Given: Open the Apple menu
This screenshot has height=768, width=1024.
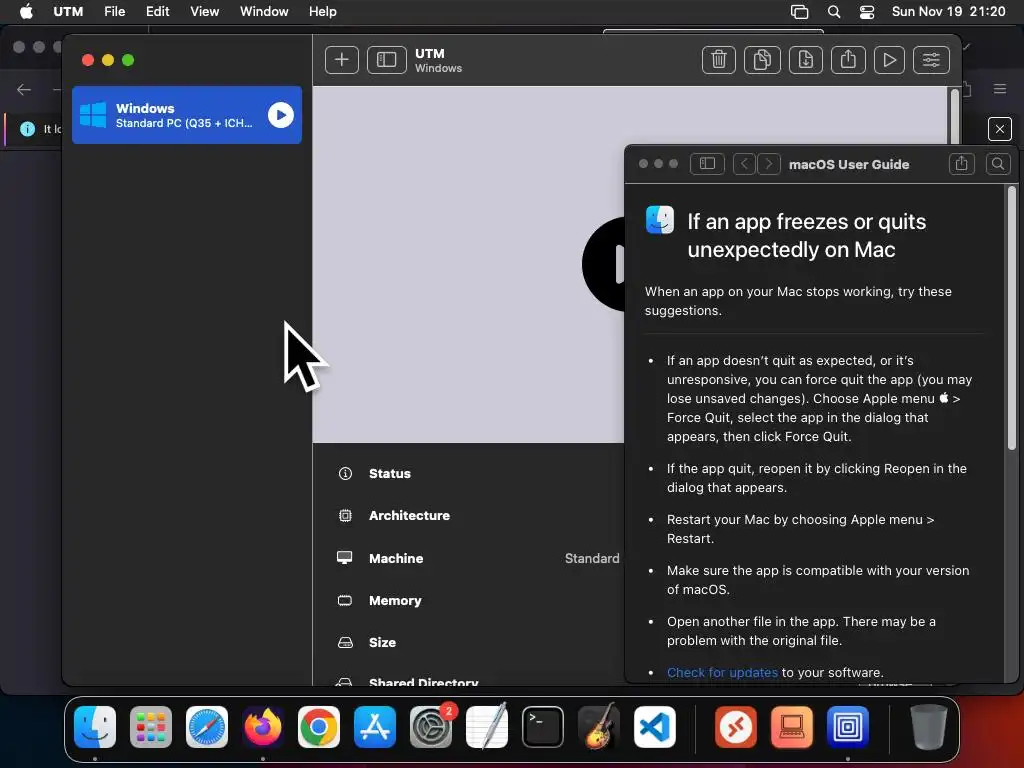Looking at the screenshot, I should tap(26, 12).
